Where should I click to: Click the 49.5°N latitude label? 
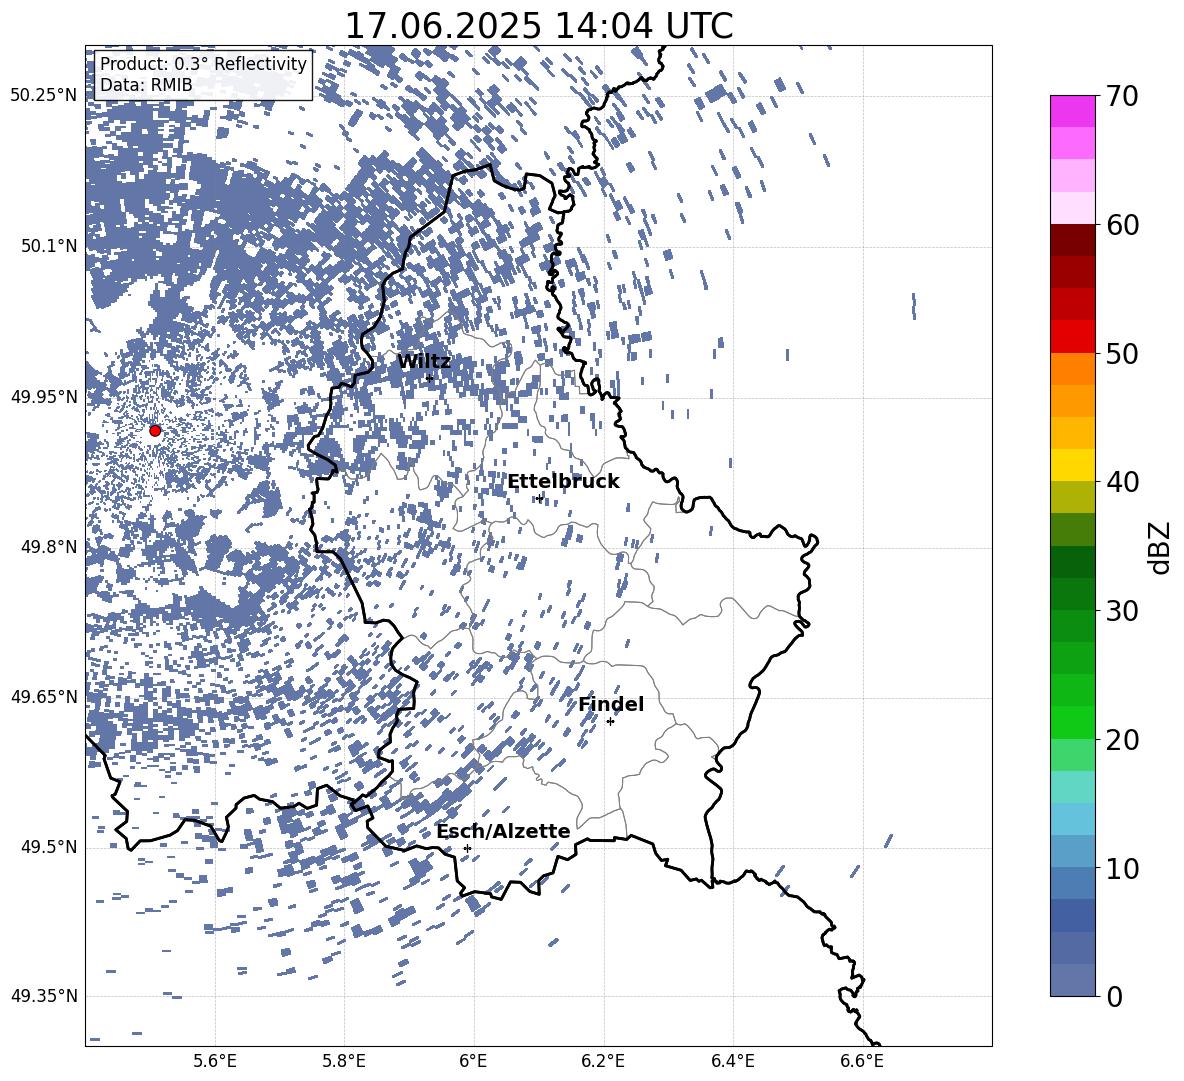(50, 846)
